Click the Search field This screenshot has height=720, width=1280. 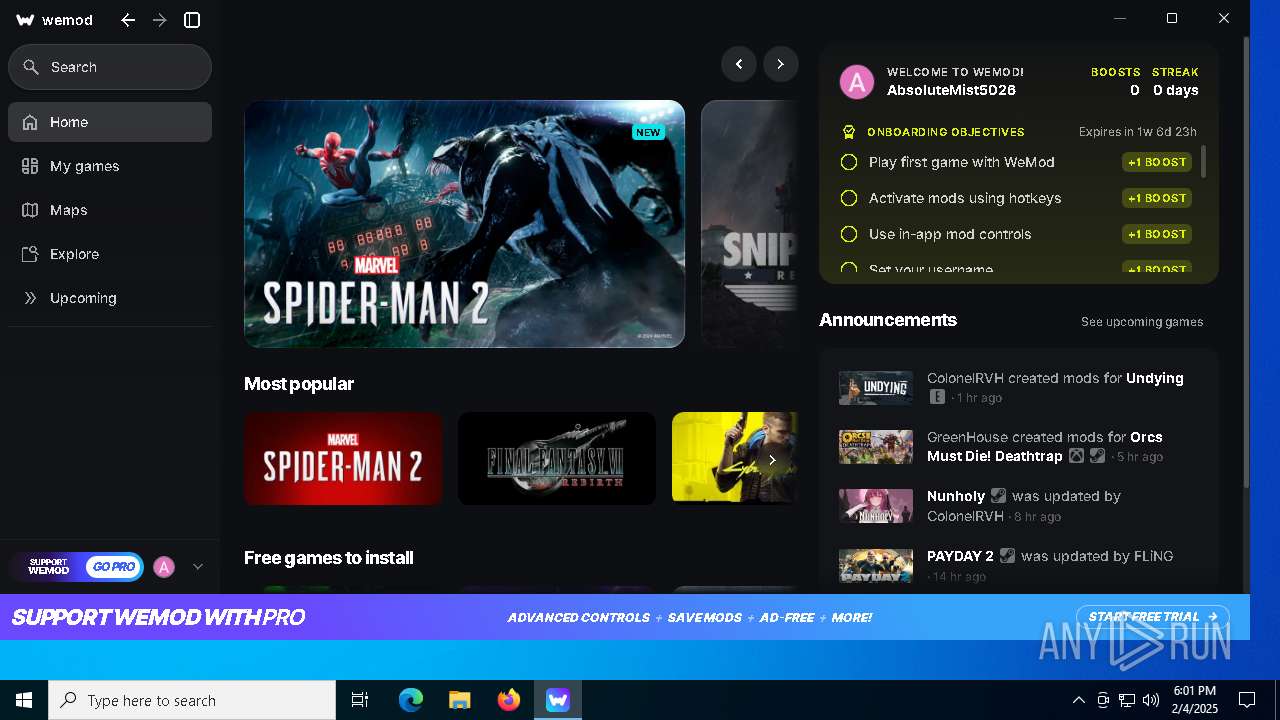click(110, 67)
